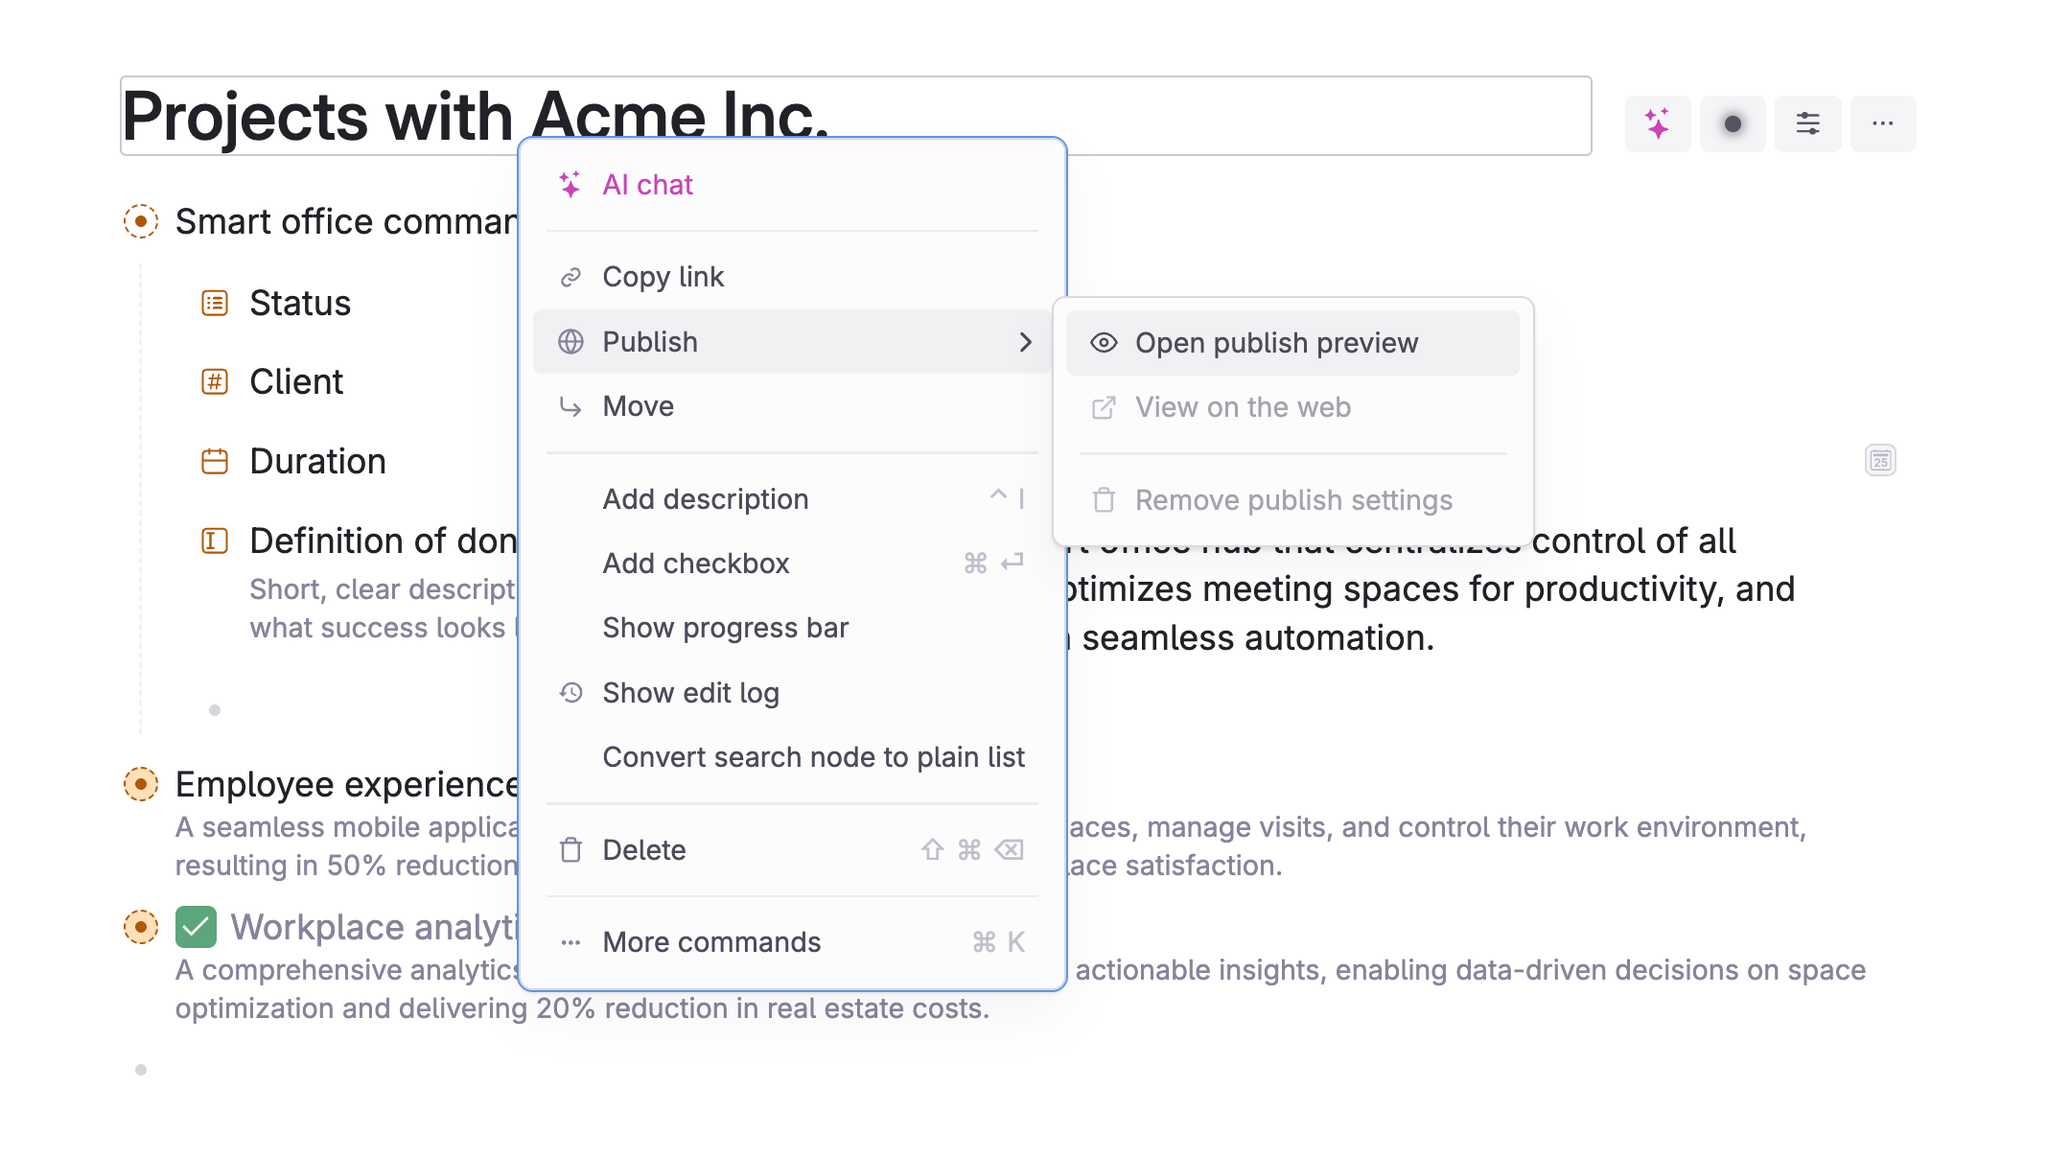
Task: Click empty bullet under Definition of done
Action: (215, 710)
